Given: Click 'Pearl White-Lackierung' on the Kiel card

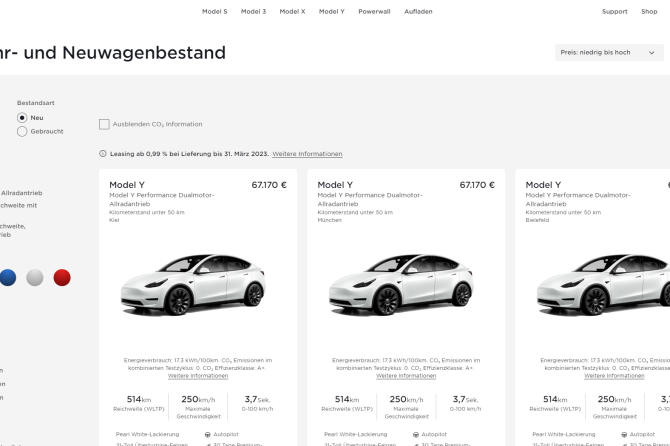Looking at the screenshot, I should [x=147, y=434].
